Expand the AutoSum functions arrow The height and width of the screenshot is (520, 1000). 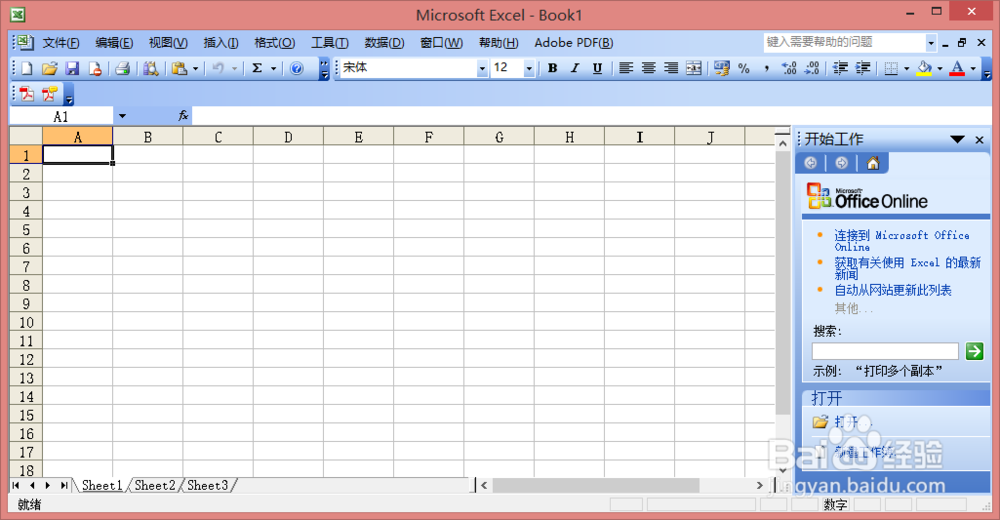[273, 68]
